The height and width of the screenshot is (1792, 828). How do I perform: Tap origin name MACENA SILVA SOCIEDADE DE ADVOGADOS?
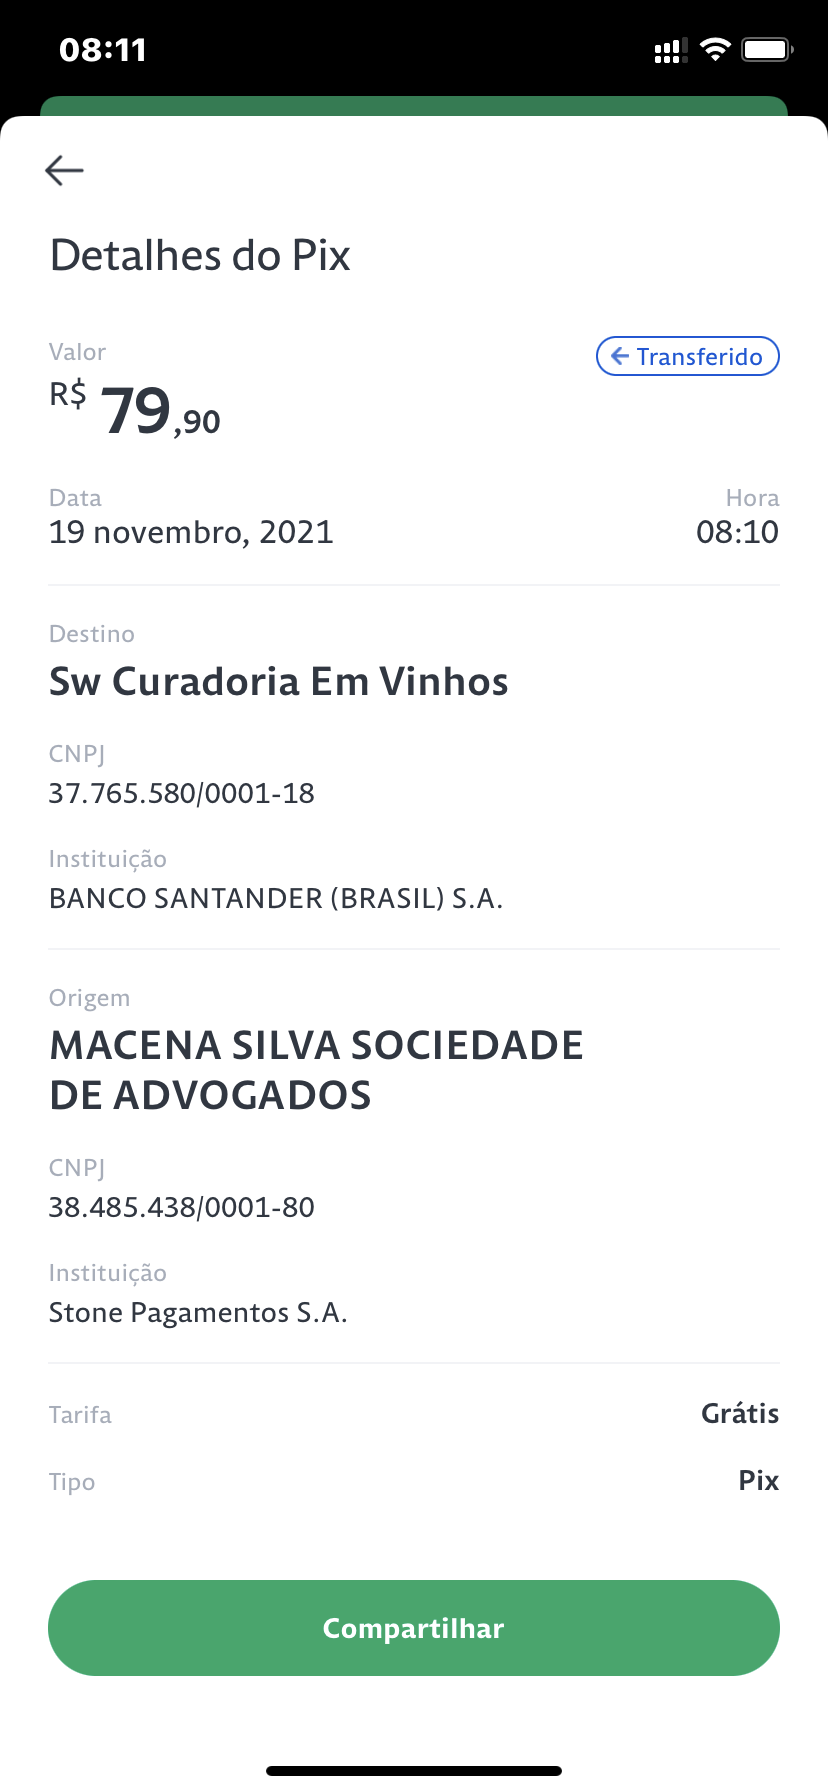[x=316, y=1070]
